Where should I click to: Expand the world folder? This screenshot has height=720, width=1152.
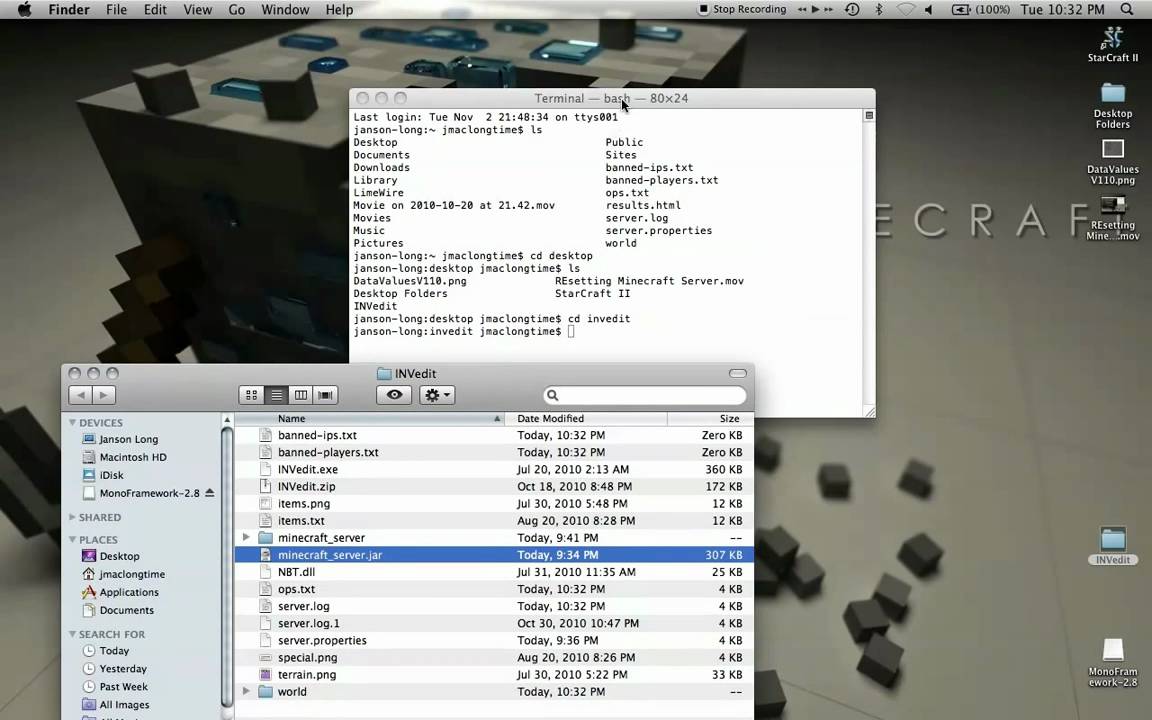point(246,692)
